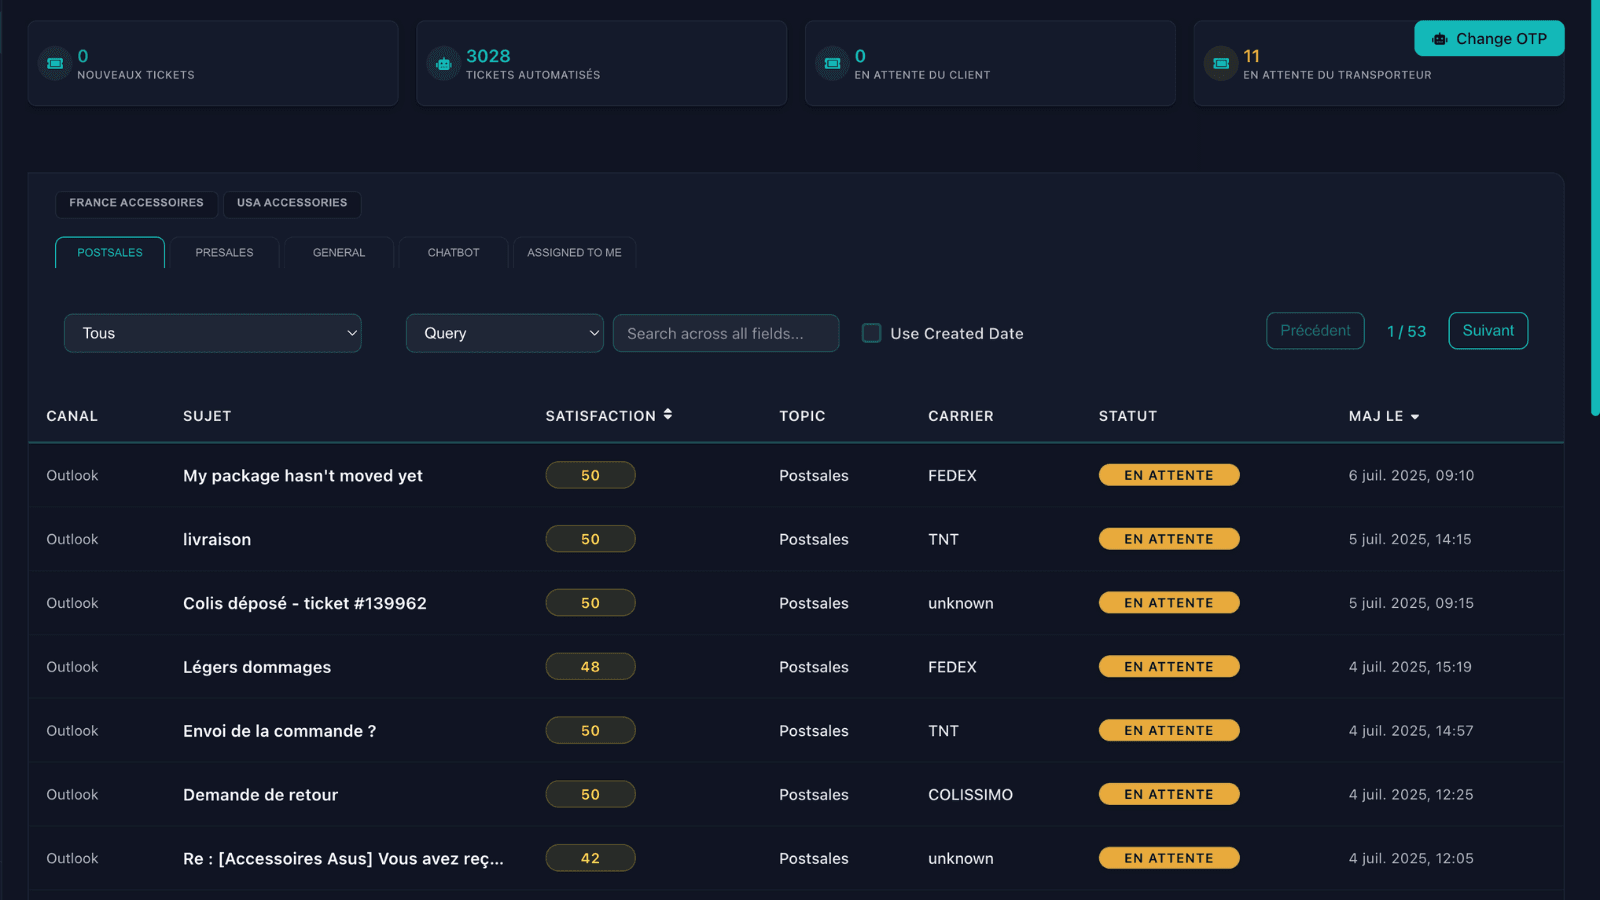
Task: Open the Tous filter dropdown
Action: [x=212, y=333]
